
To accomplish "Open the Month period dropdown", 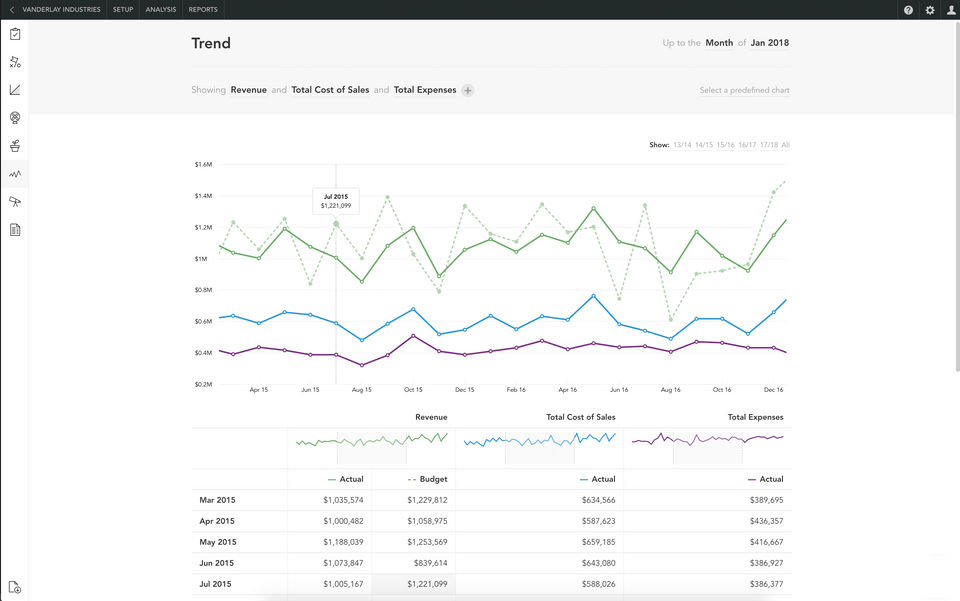I will [719, 43].
